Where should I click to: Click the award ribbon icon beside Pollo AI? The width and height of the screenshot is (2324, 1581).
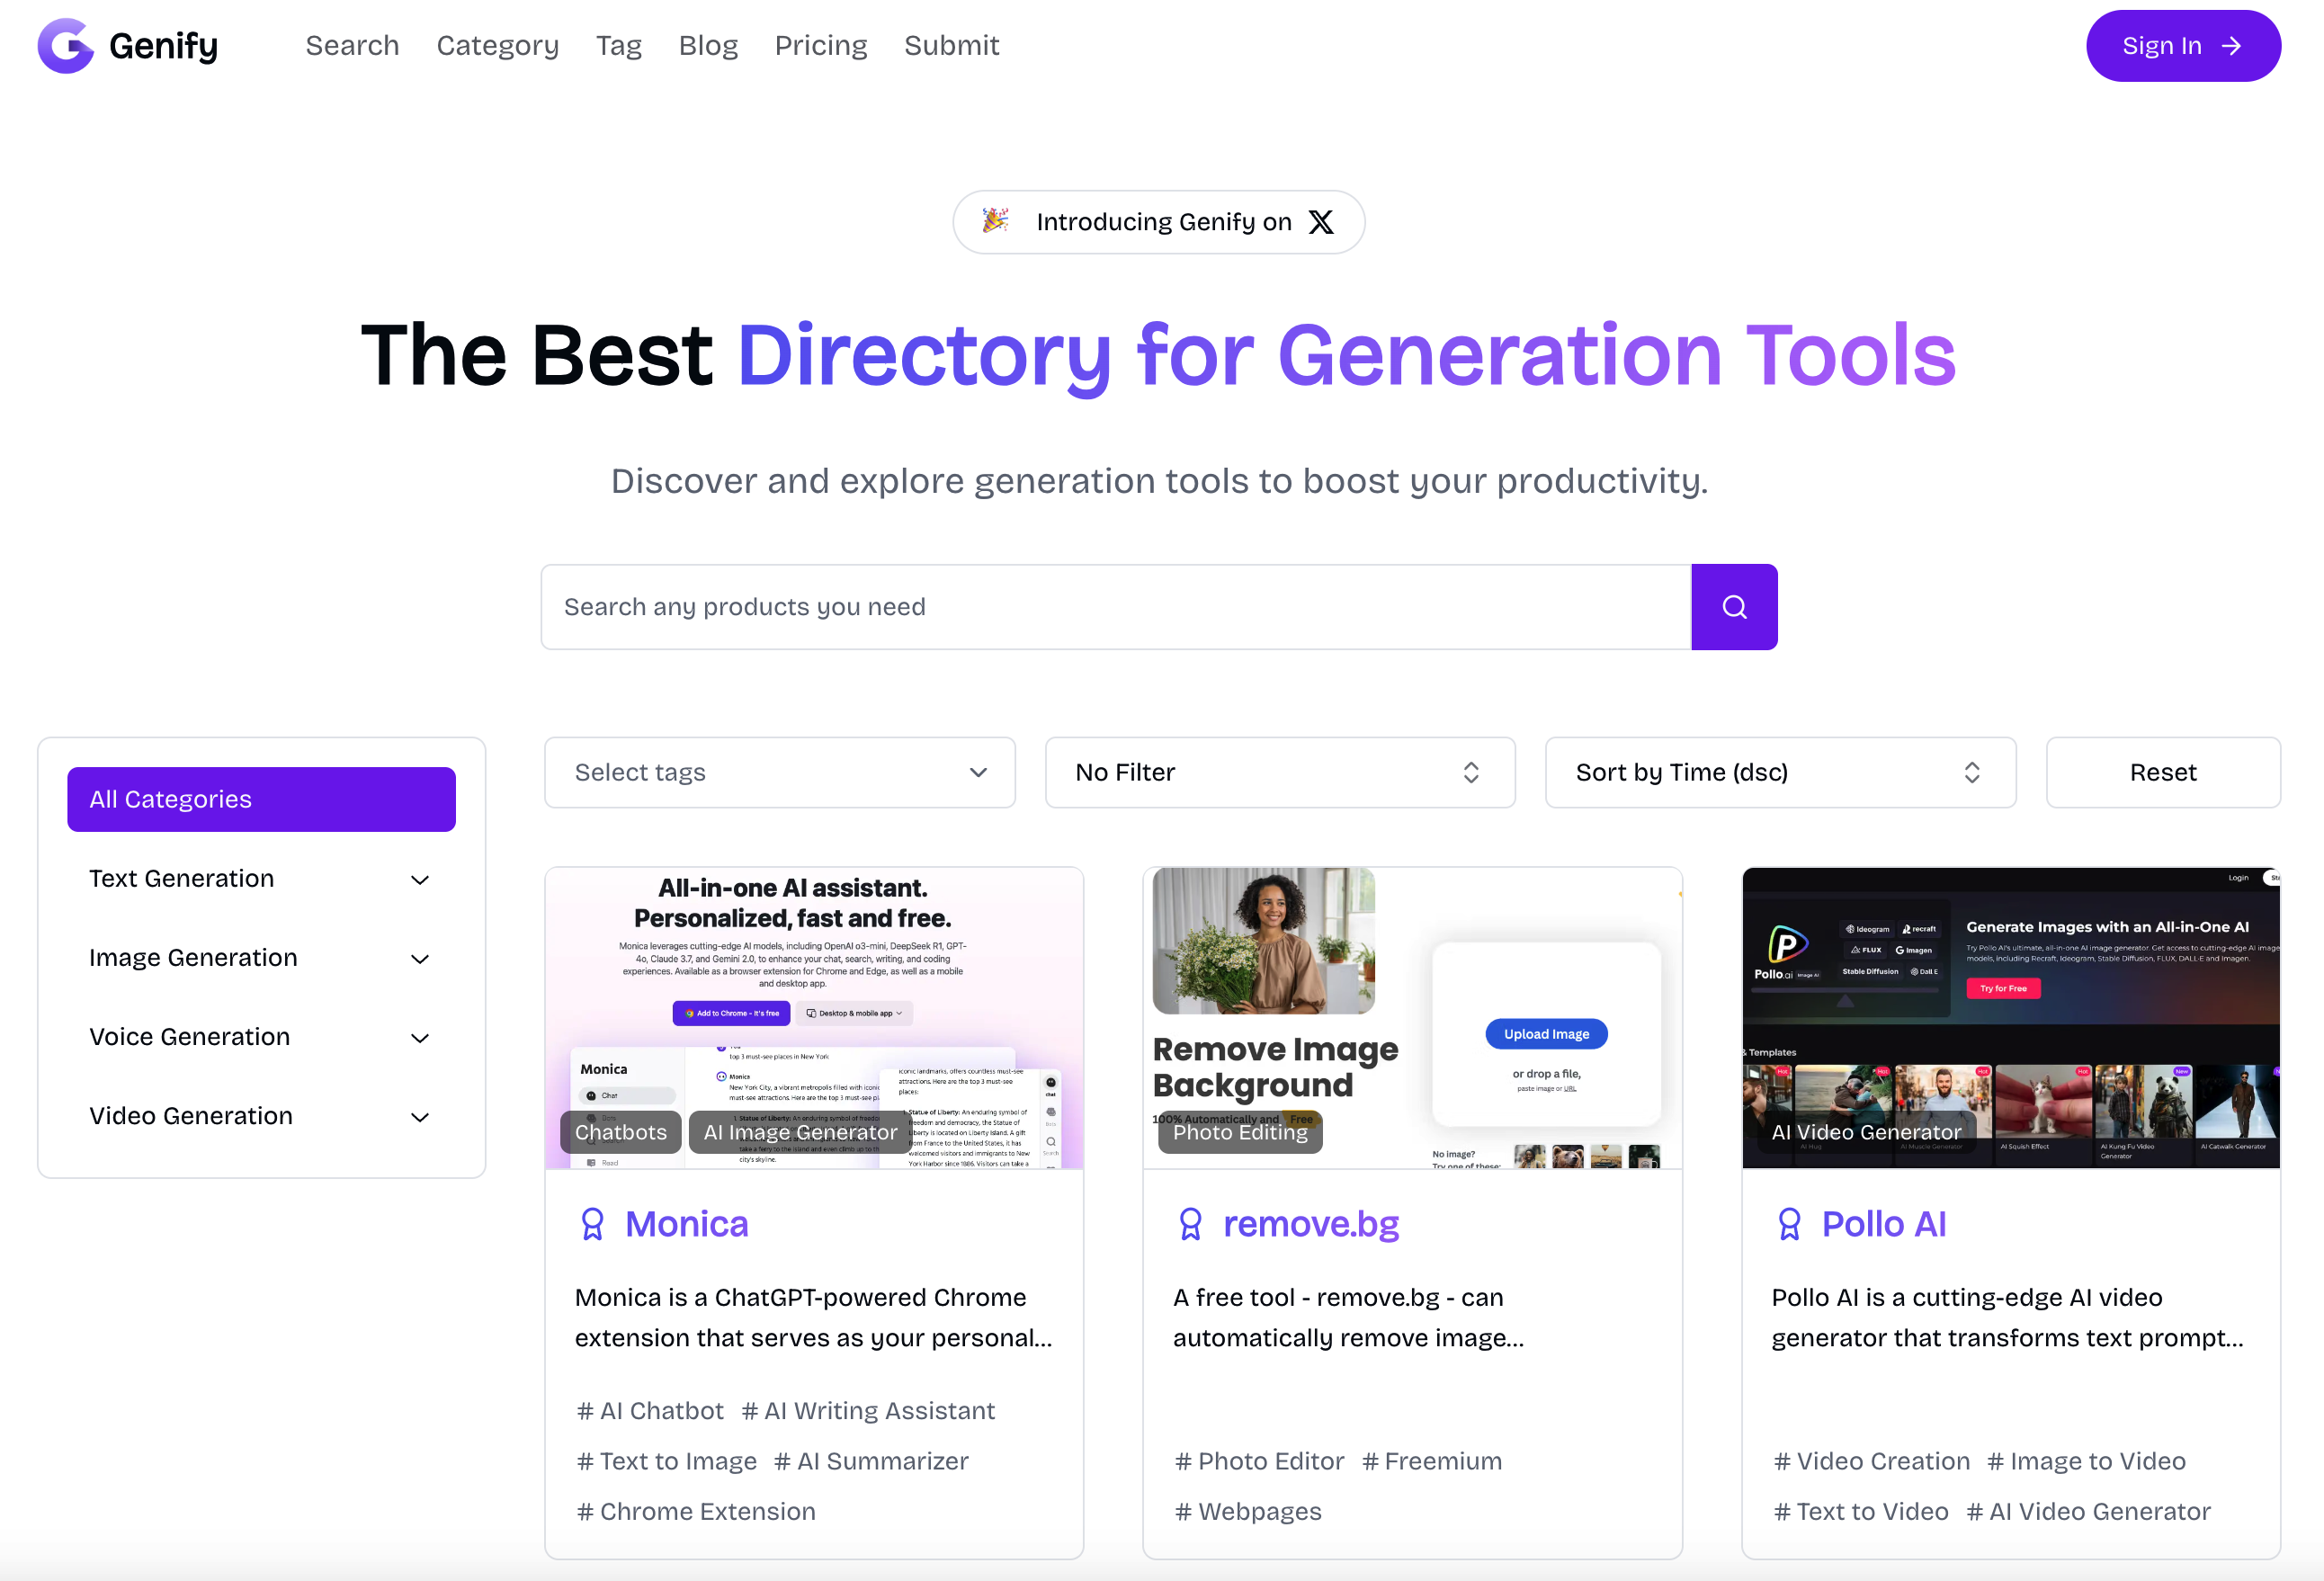1789,1224
